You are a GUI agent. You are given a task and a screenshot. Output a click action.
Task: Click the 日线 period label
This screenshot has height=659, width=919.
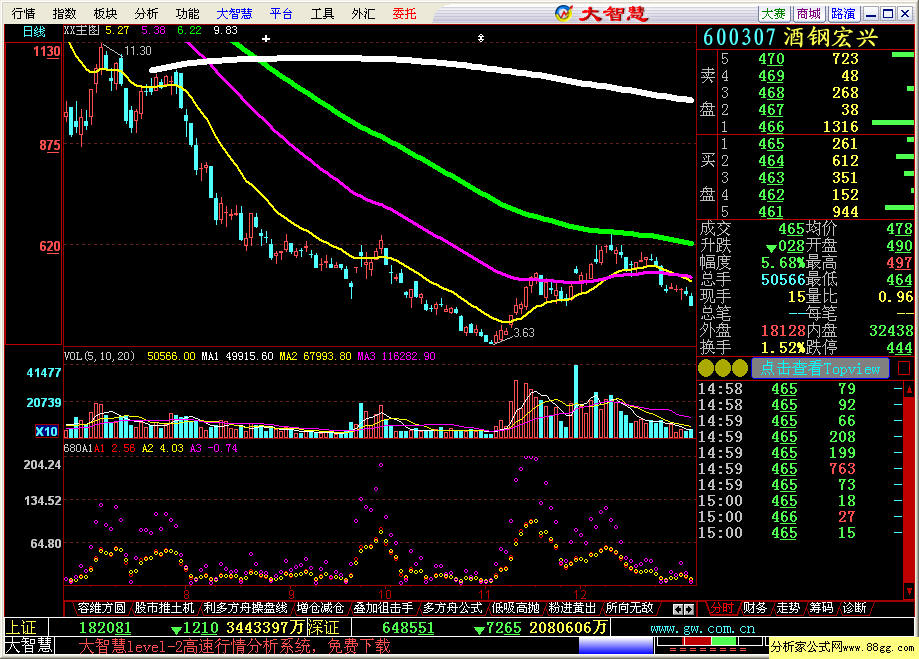[x=34, y=32]
